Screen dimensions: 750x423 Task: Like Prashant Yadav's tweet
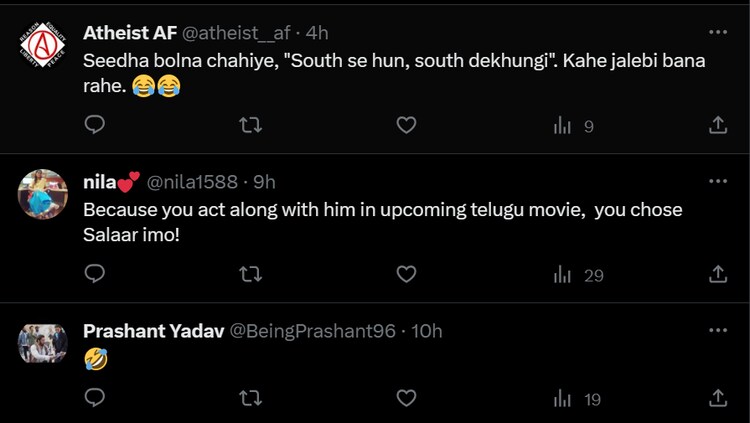coord(406,398)
